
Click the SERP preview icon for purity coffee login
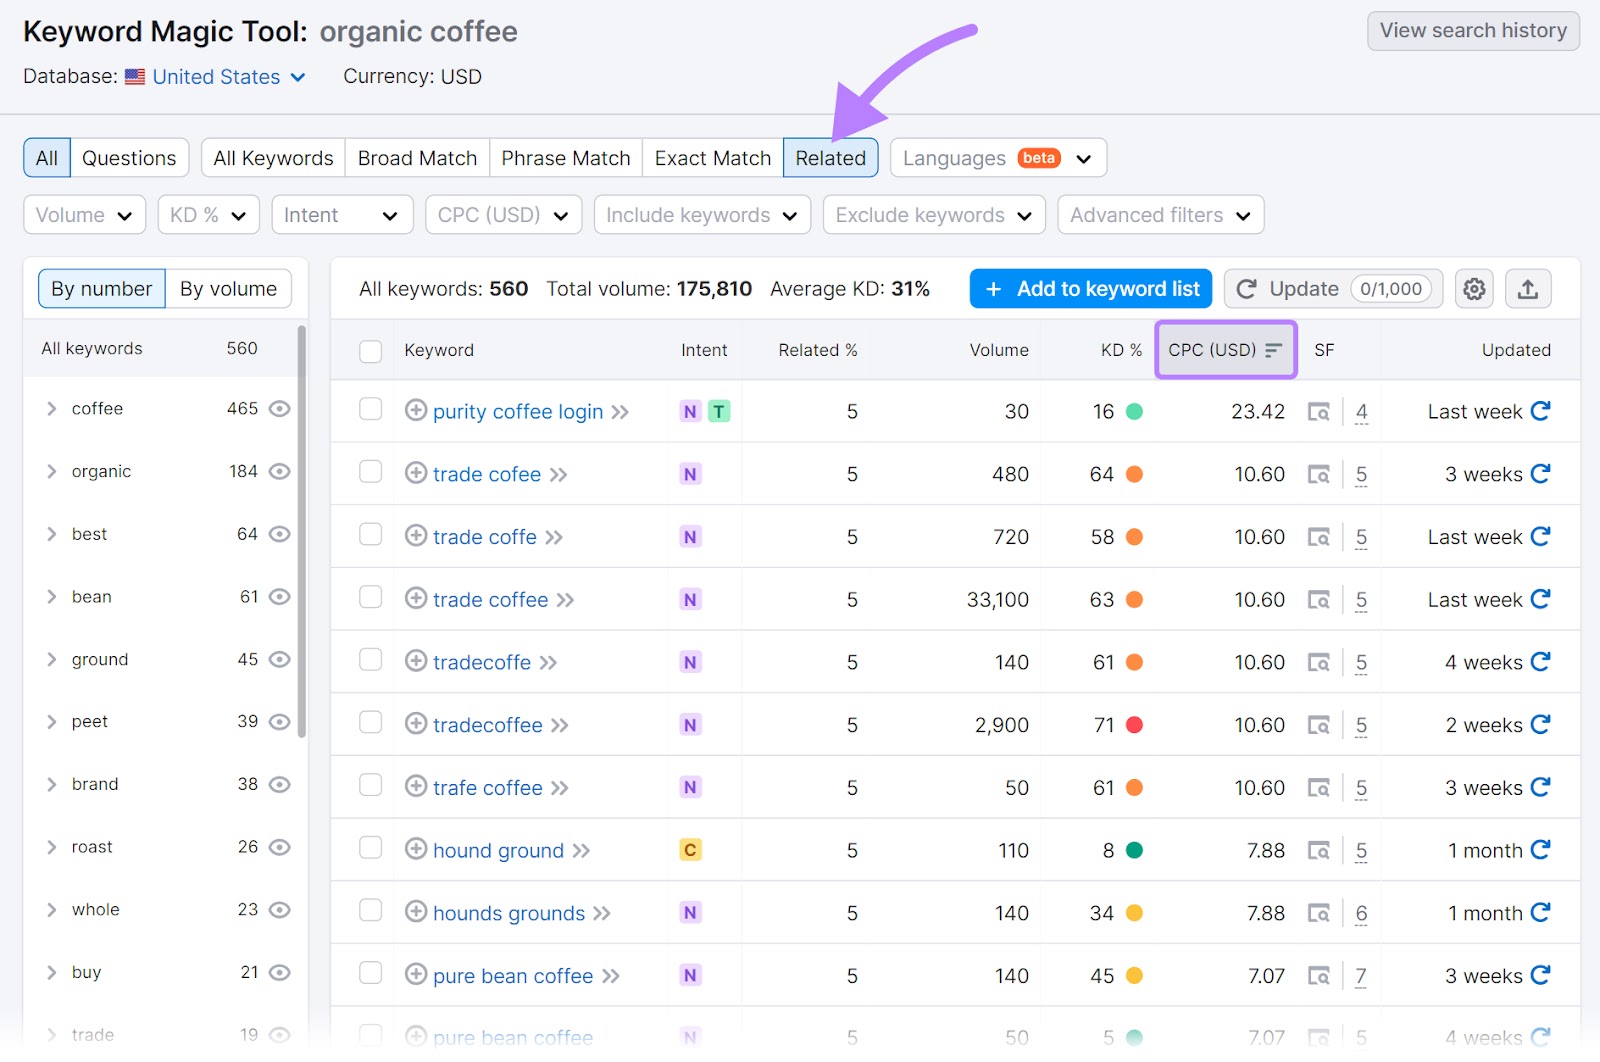point(1320,411)
